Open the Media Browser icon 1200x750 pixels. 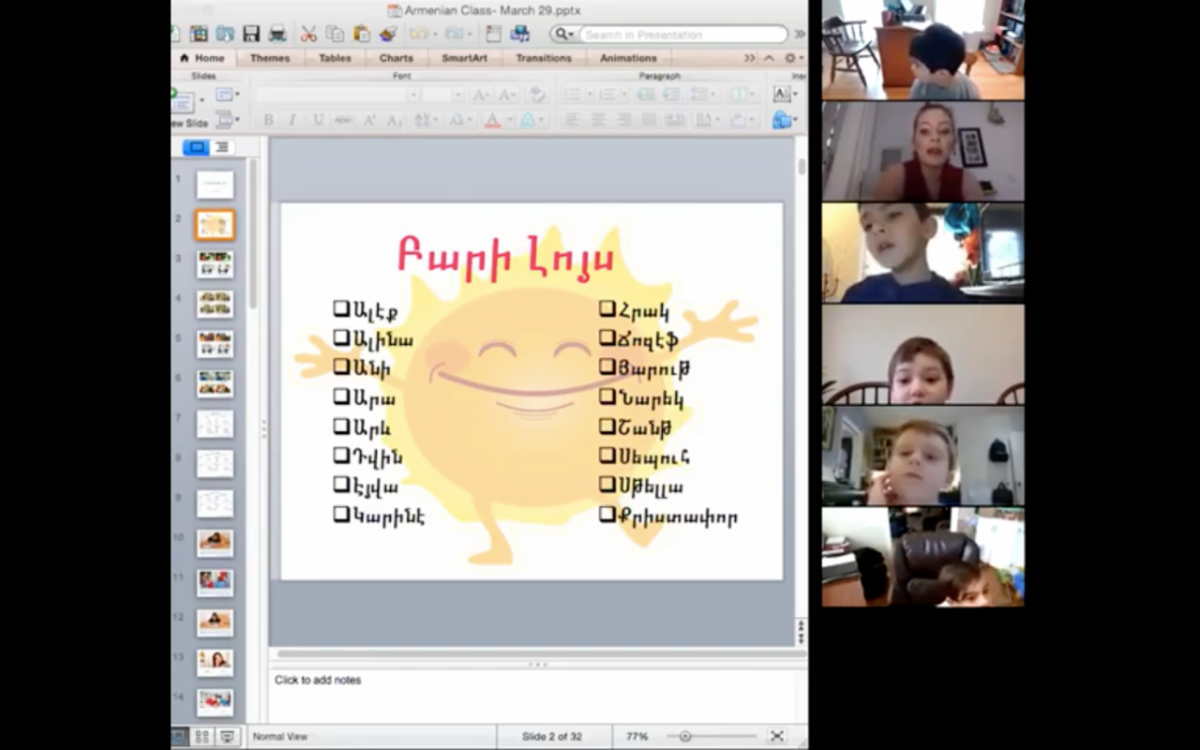tap(519, 34)
